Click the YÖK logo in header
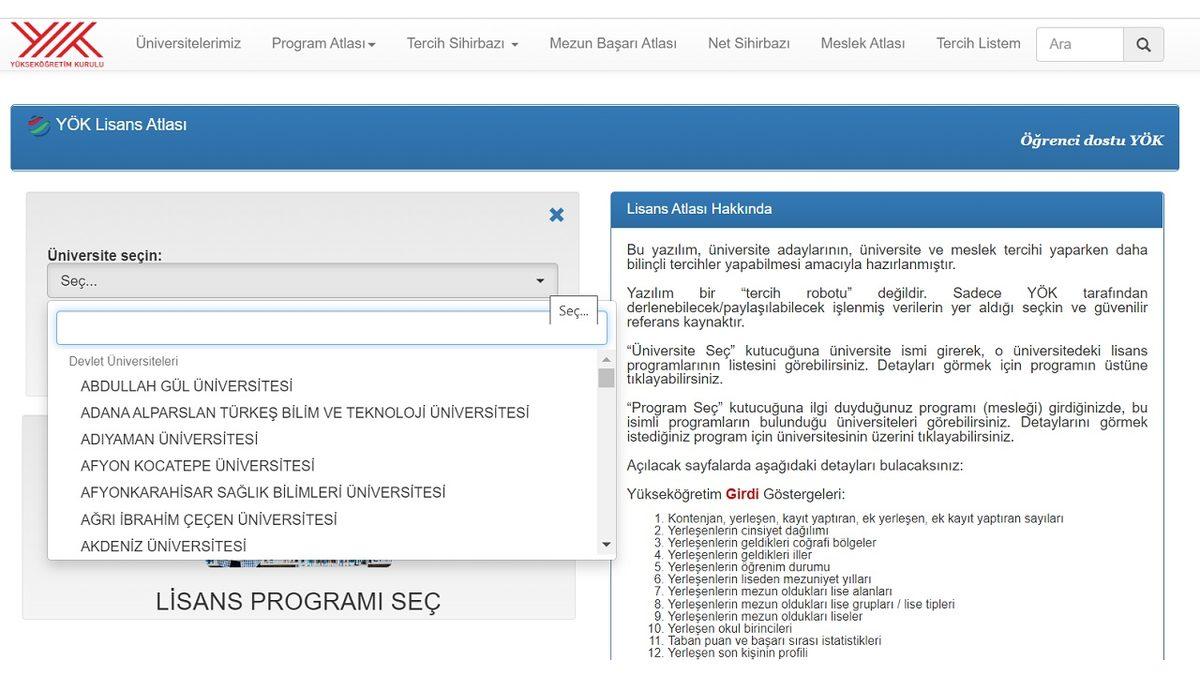Image resolution: width=1200 pixels, height=675 pixels. [x=57, y=44]
